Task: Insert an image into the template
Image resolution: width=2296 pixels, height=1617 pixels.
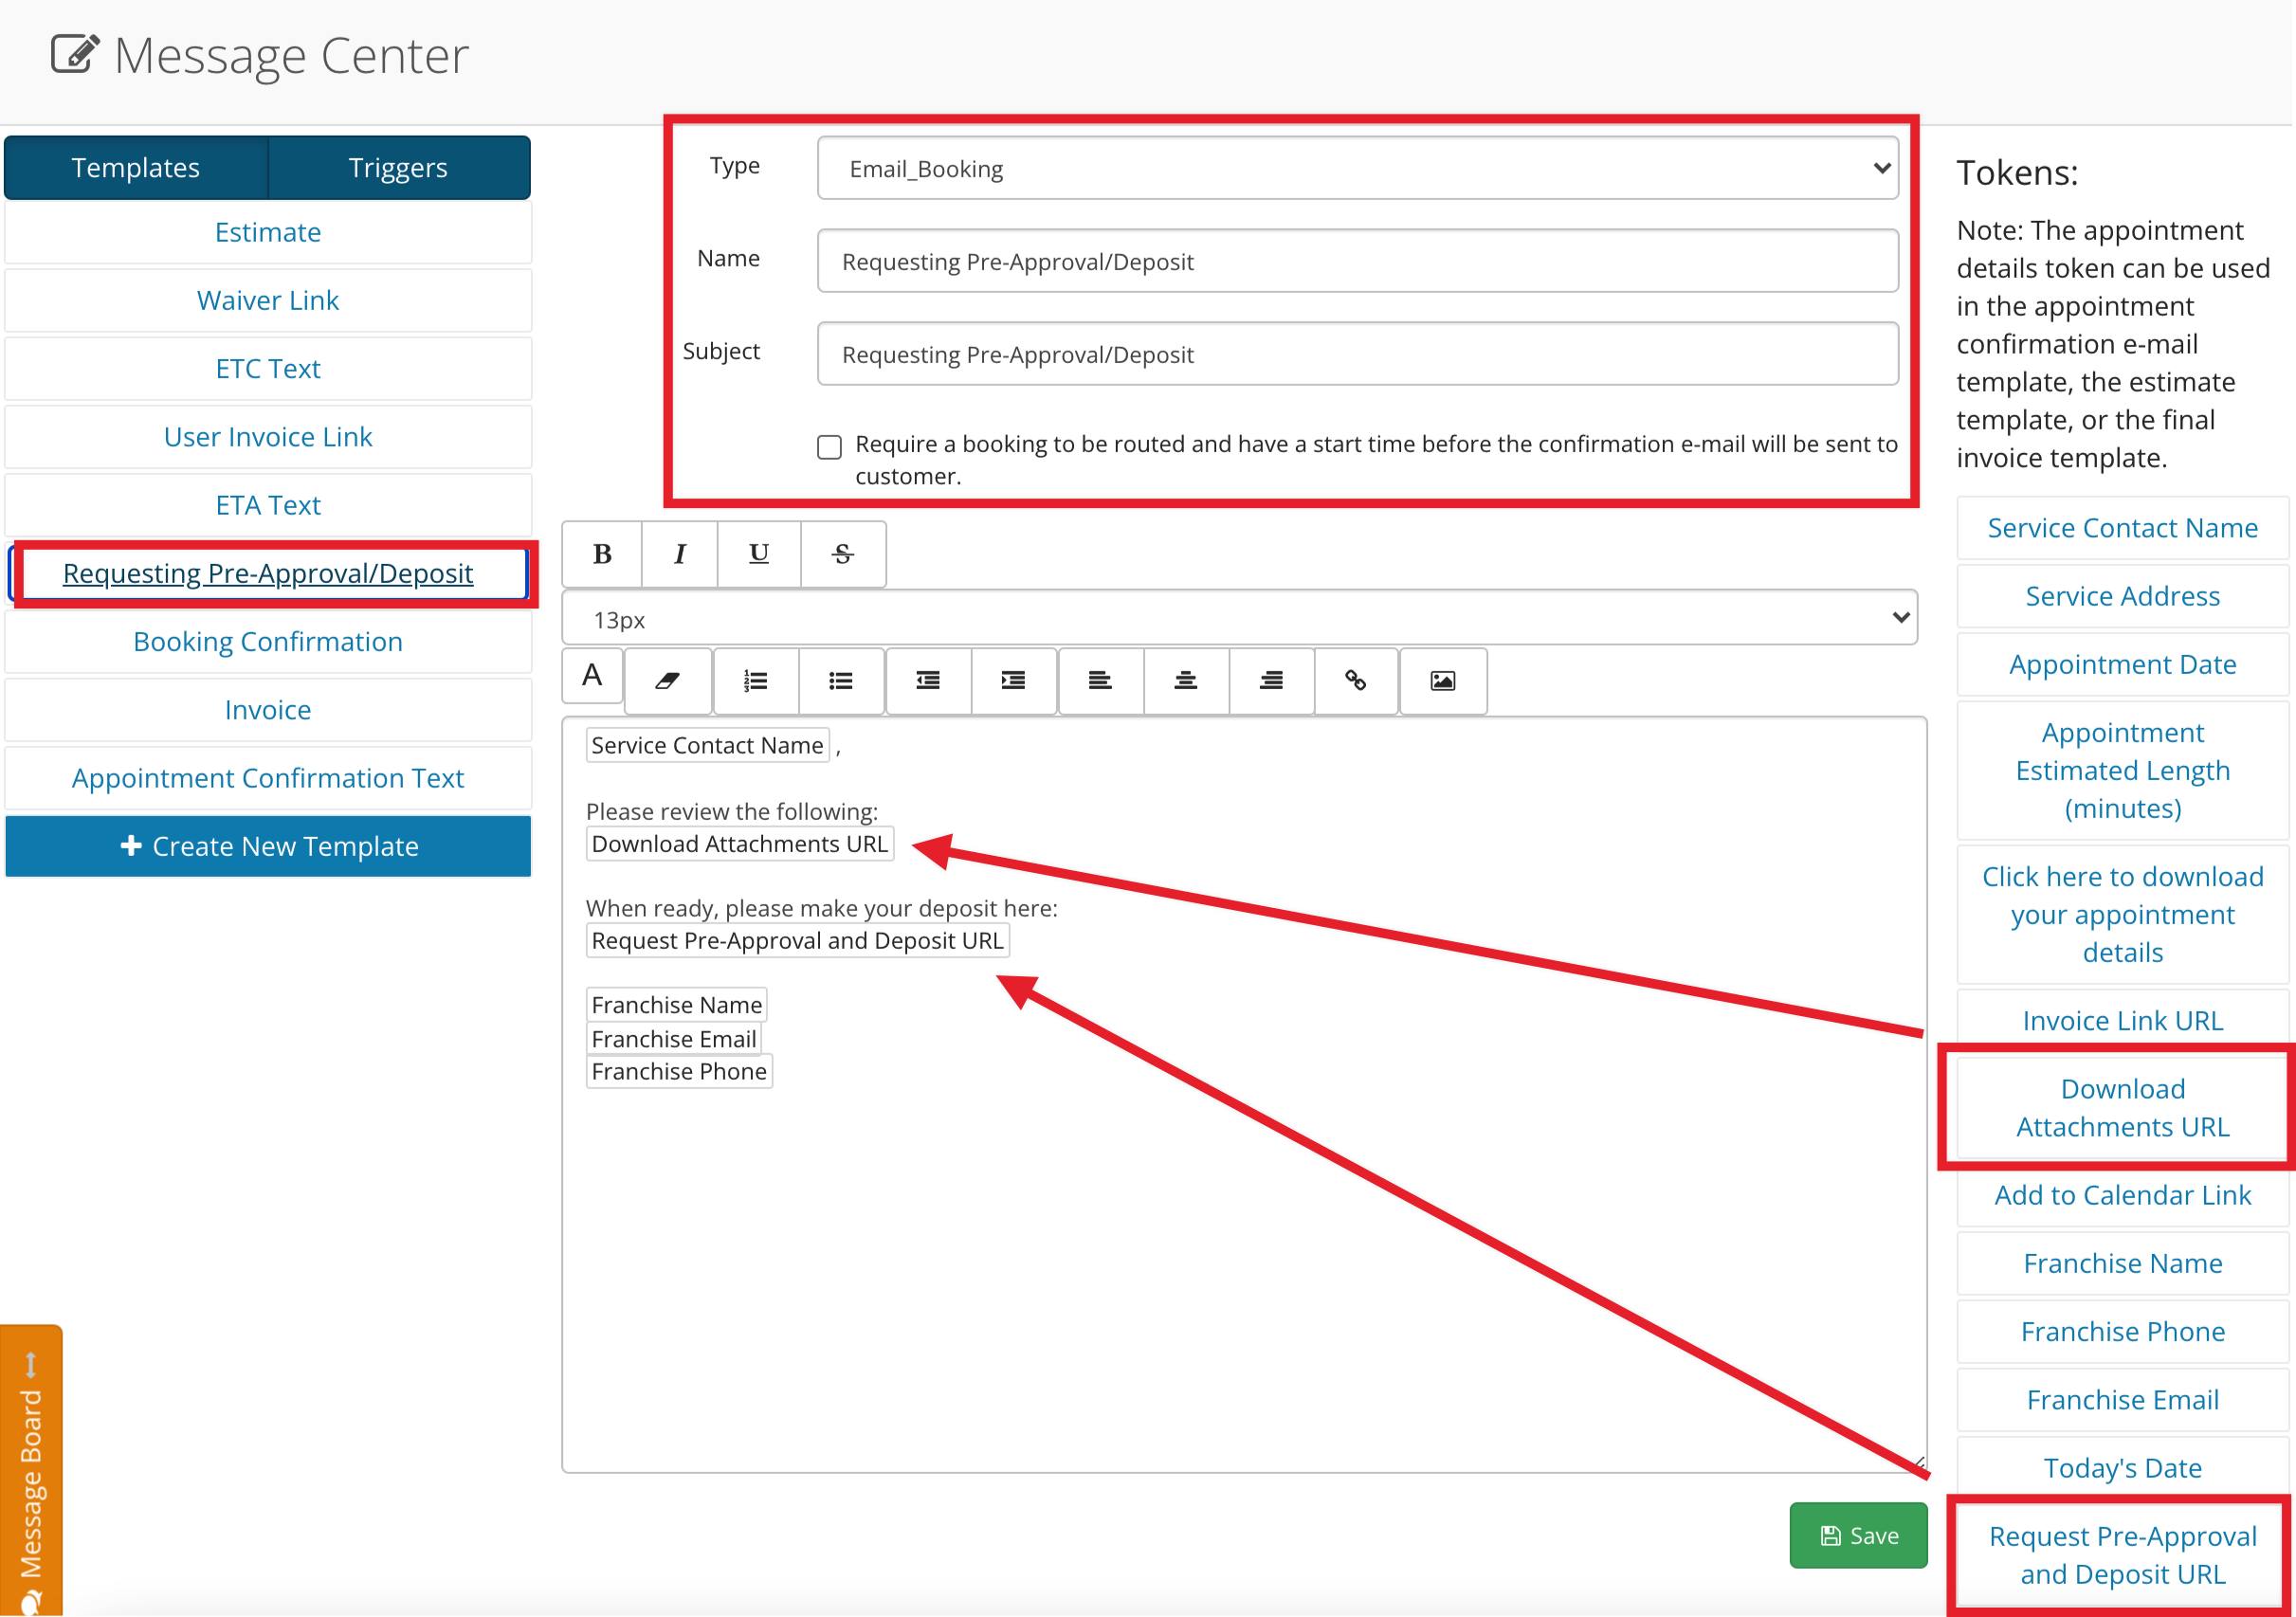Action: tap(1443, 681)
